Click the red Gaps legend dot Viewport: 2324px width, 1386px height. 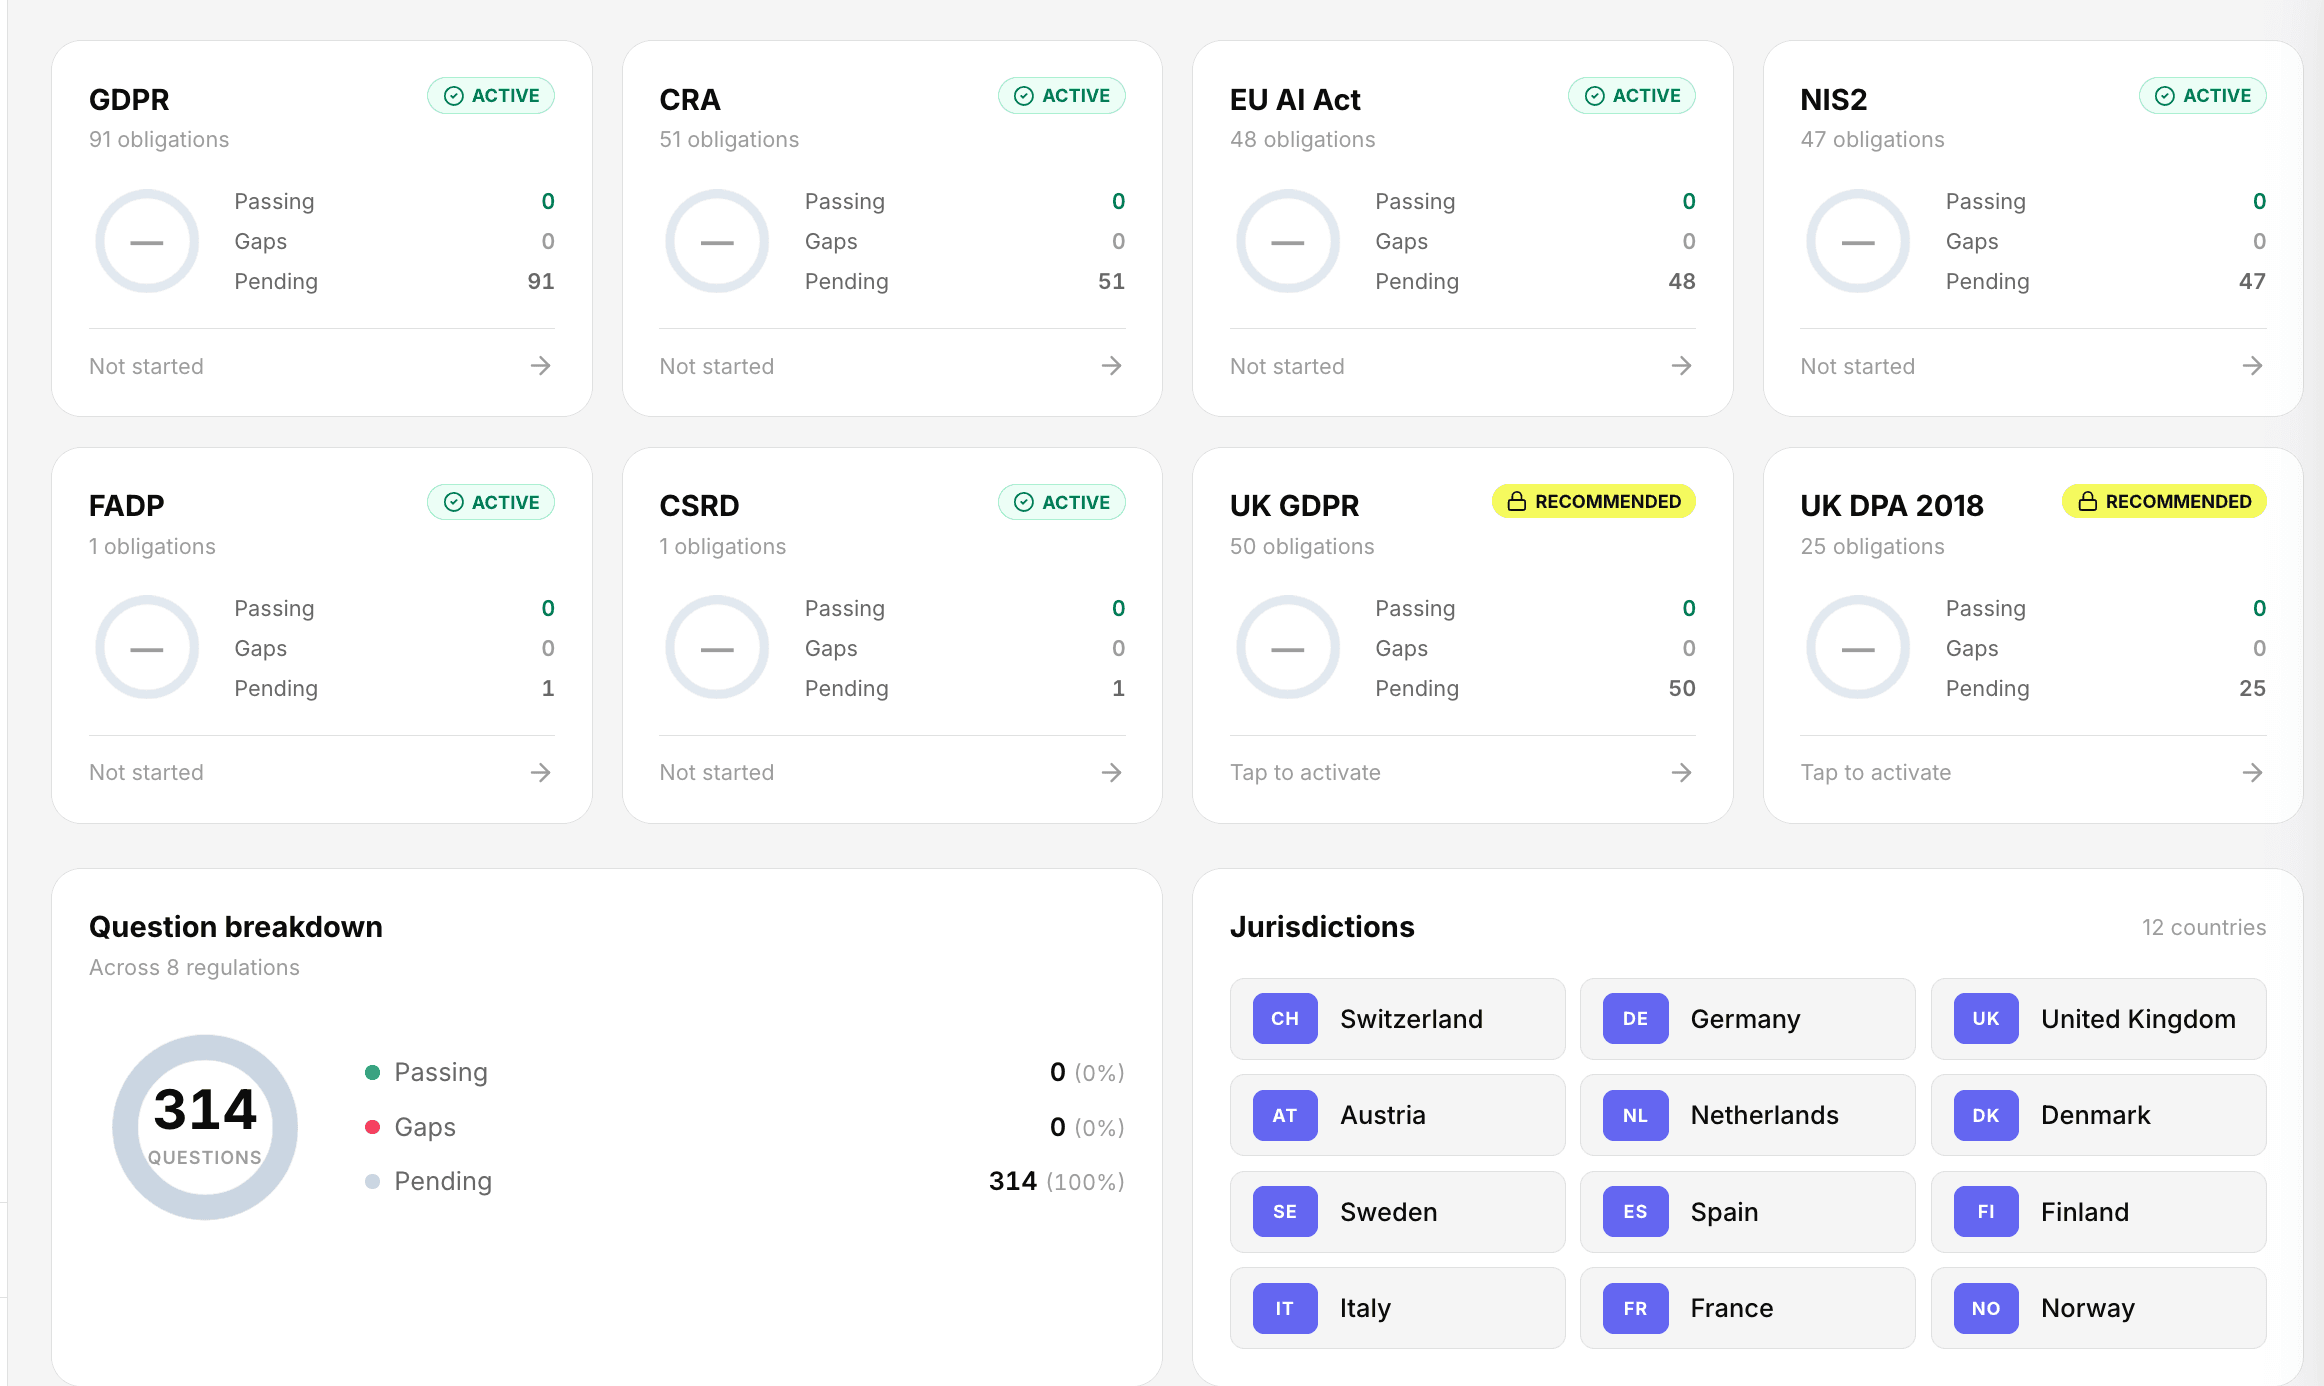click(x=373, y=1127)
